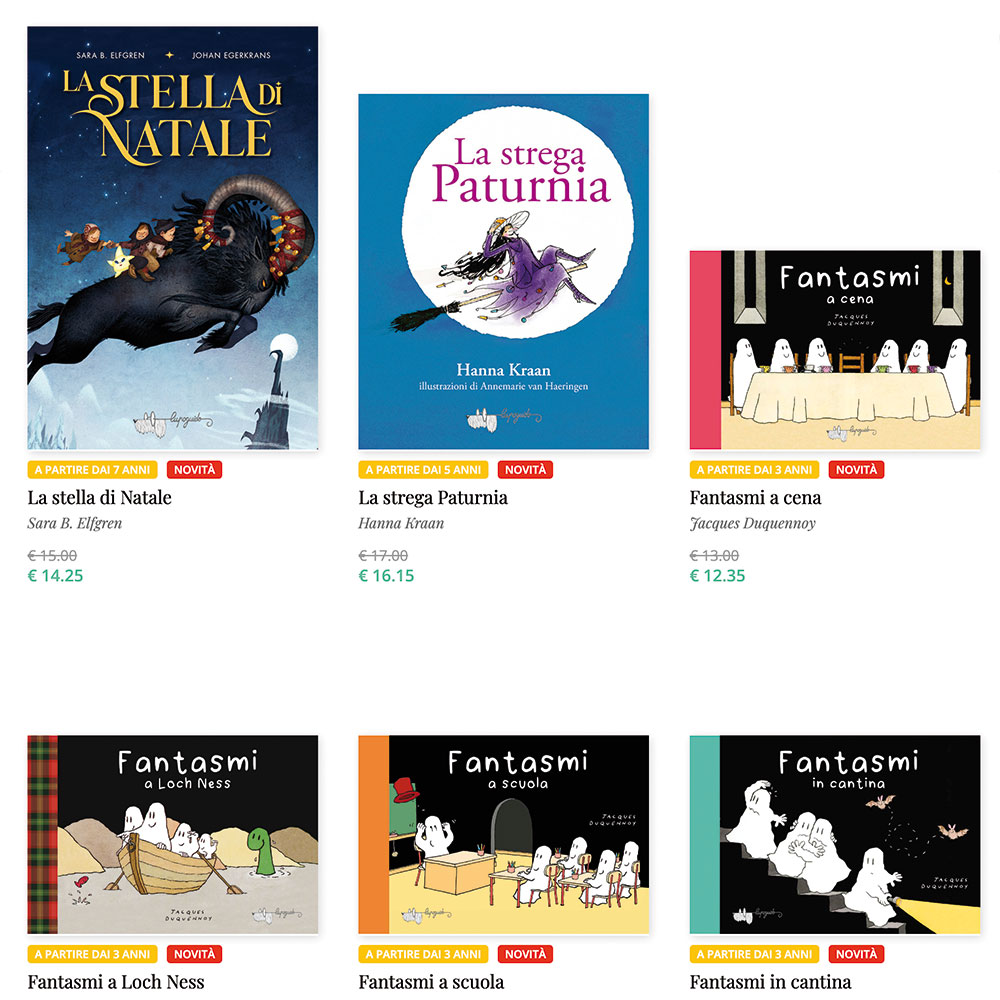This screenshot has height=1000, width=1000.
Task: Click the 'La strega Paturnia' title link
Action: (433, 497)
